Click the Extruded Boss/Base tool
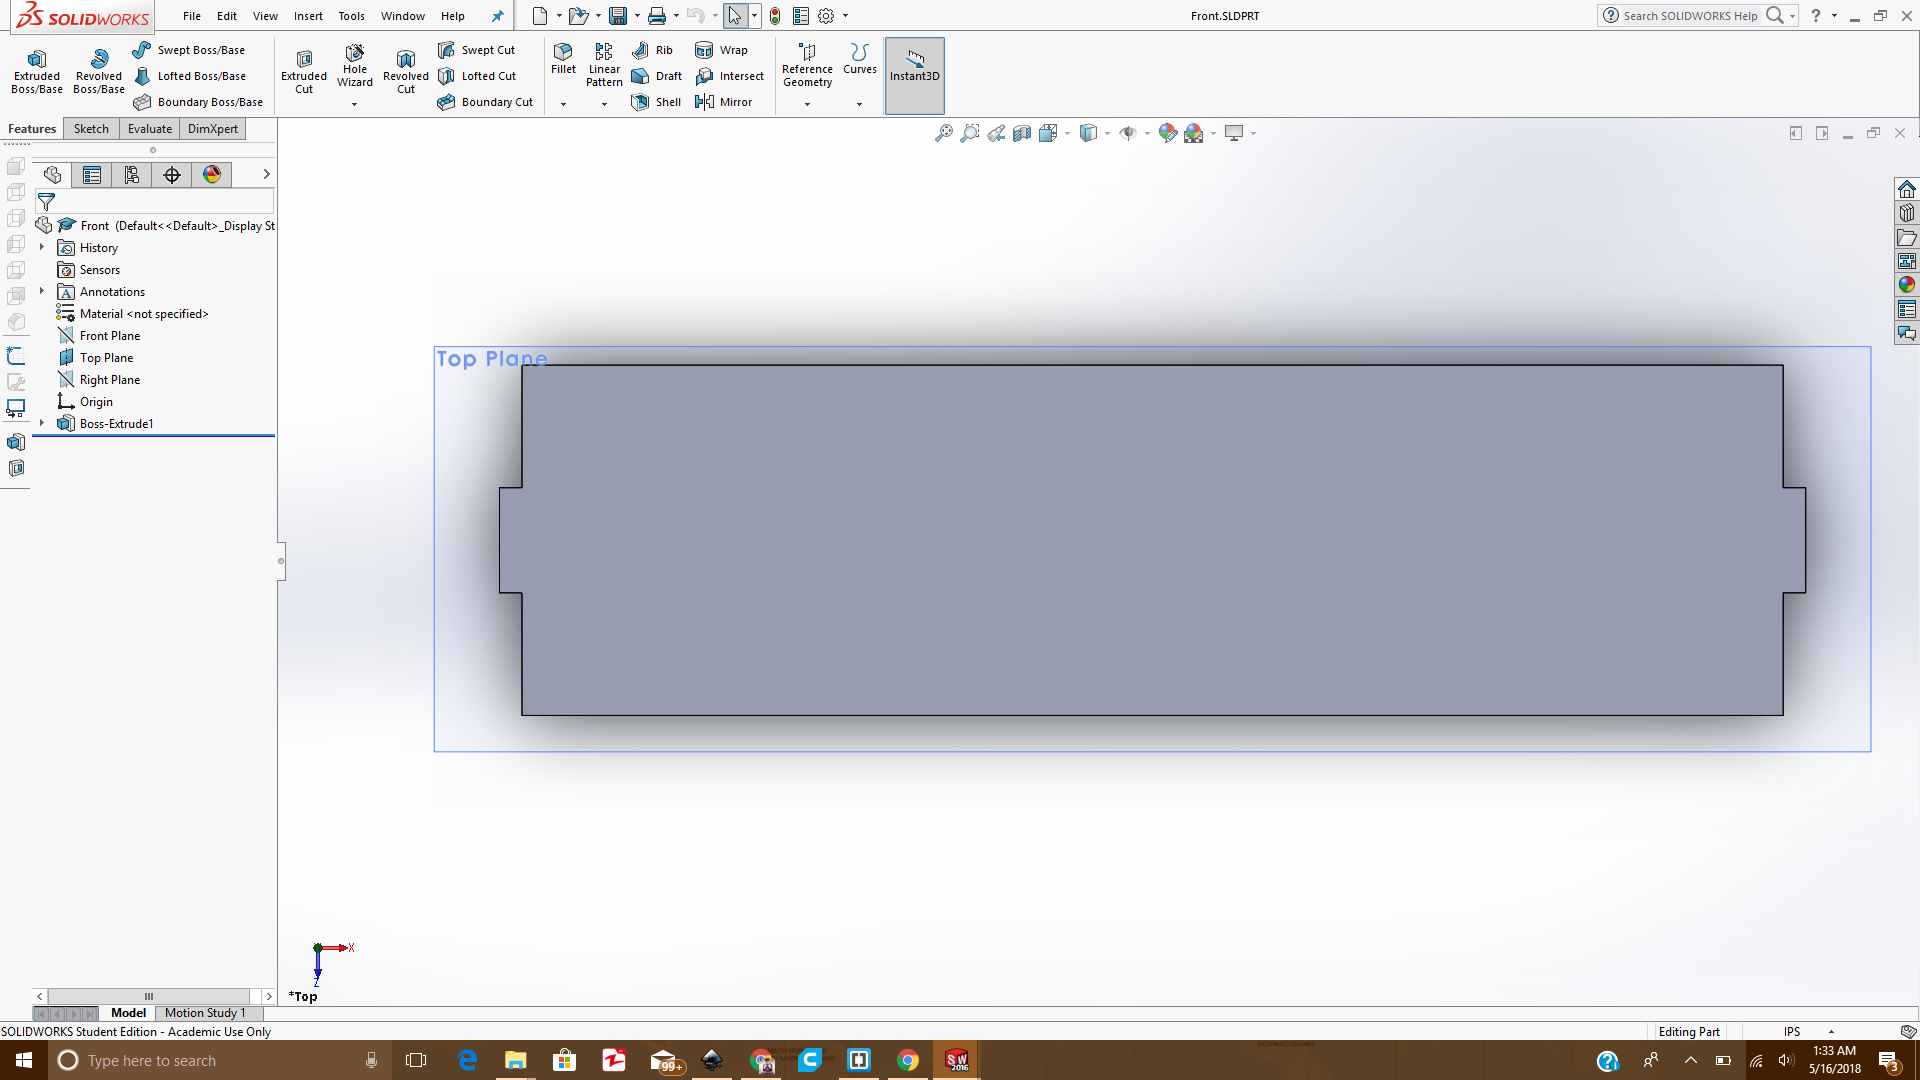This screenshot has height=1080, width=1920. click(x=37, y=70)
